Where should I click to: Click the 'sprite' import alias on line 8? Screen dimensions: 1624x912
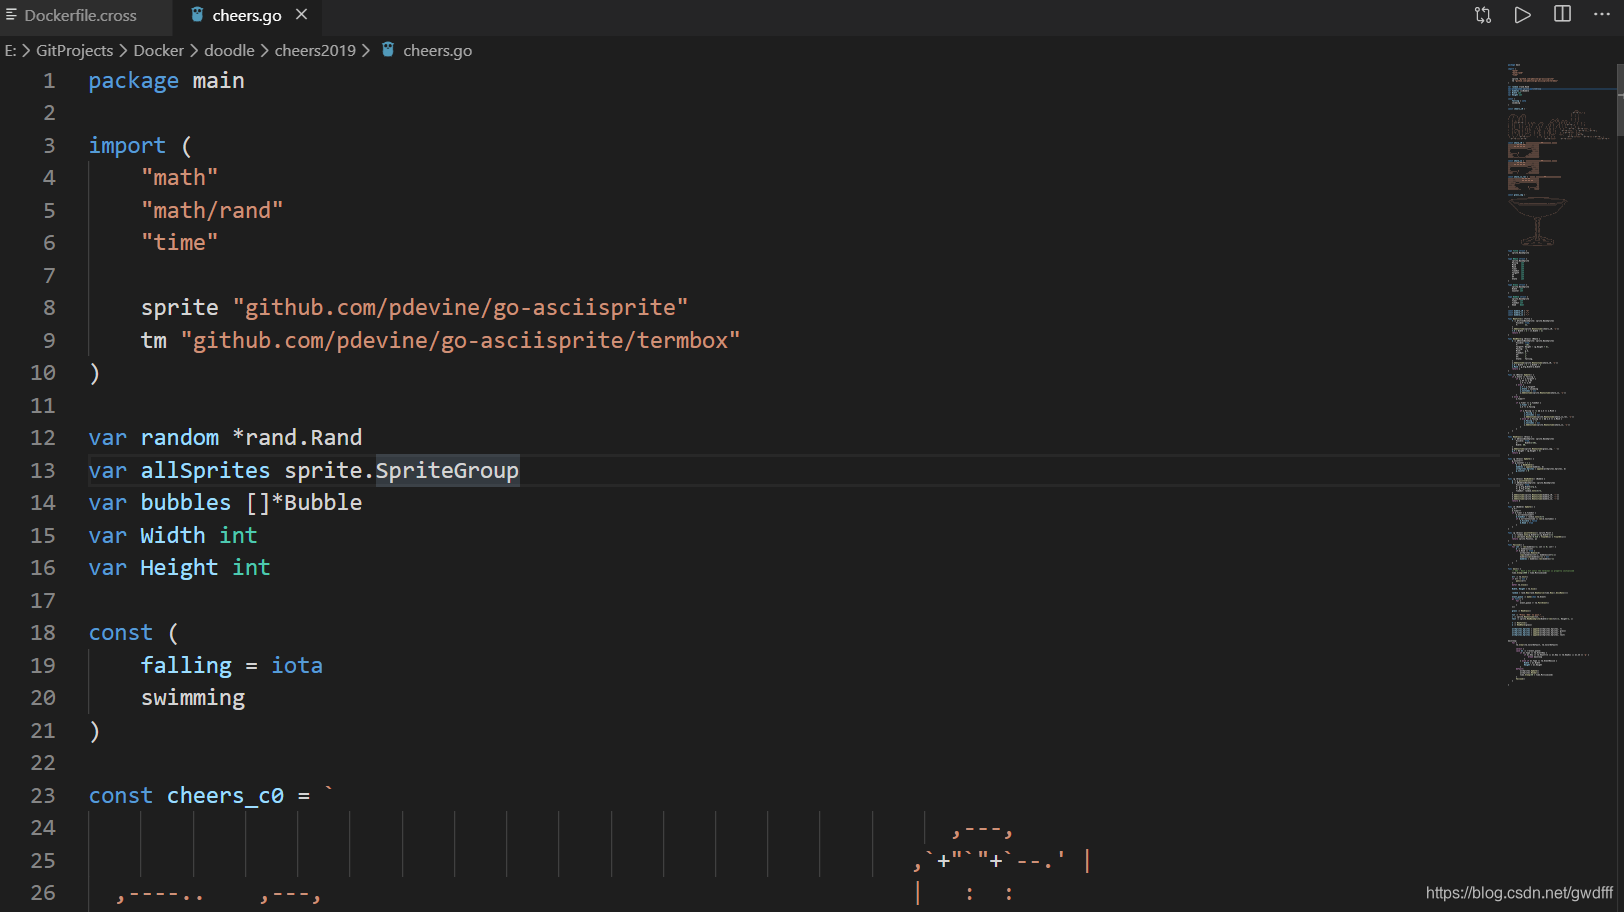(x=179, y=307)
